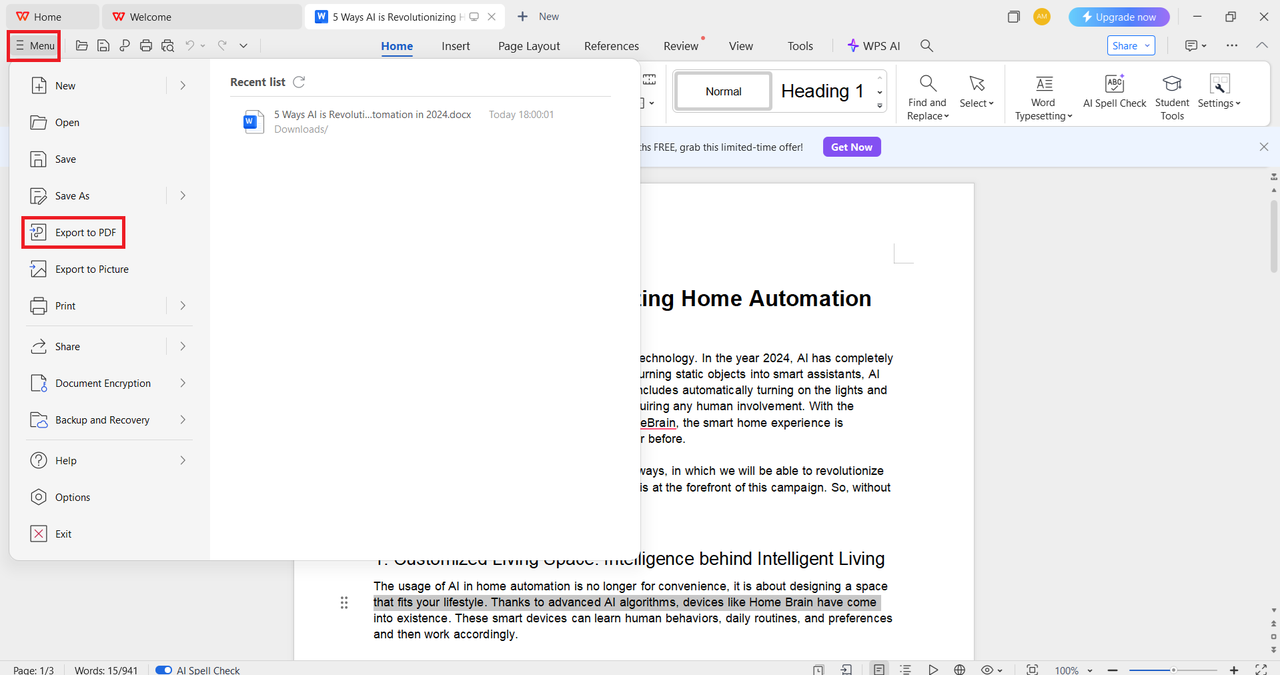Click the more options ellipsis icon
Viewport: 1280px width, 675px height.
point(1232,46)
